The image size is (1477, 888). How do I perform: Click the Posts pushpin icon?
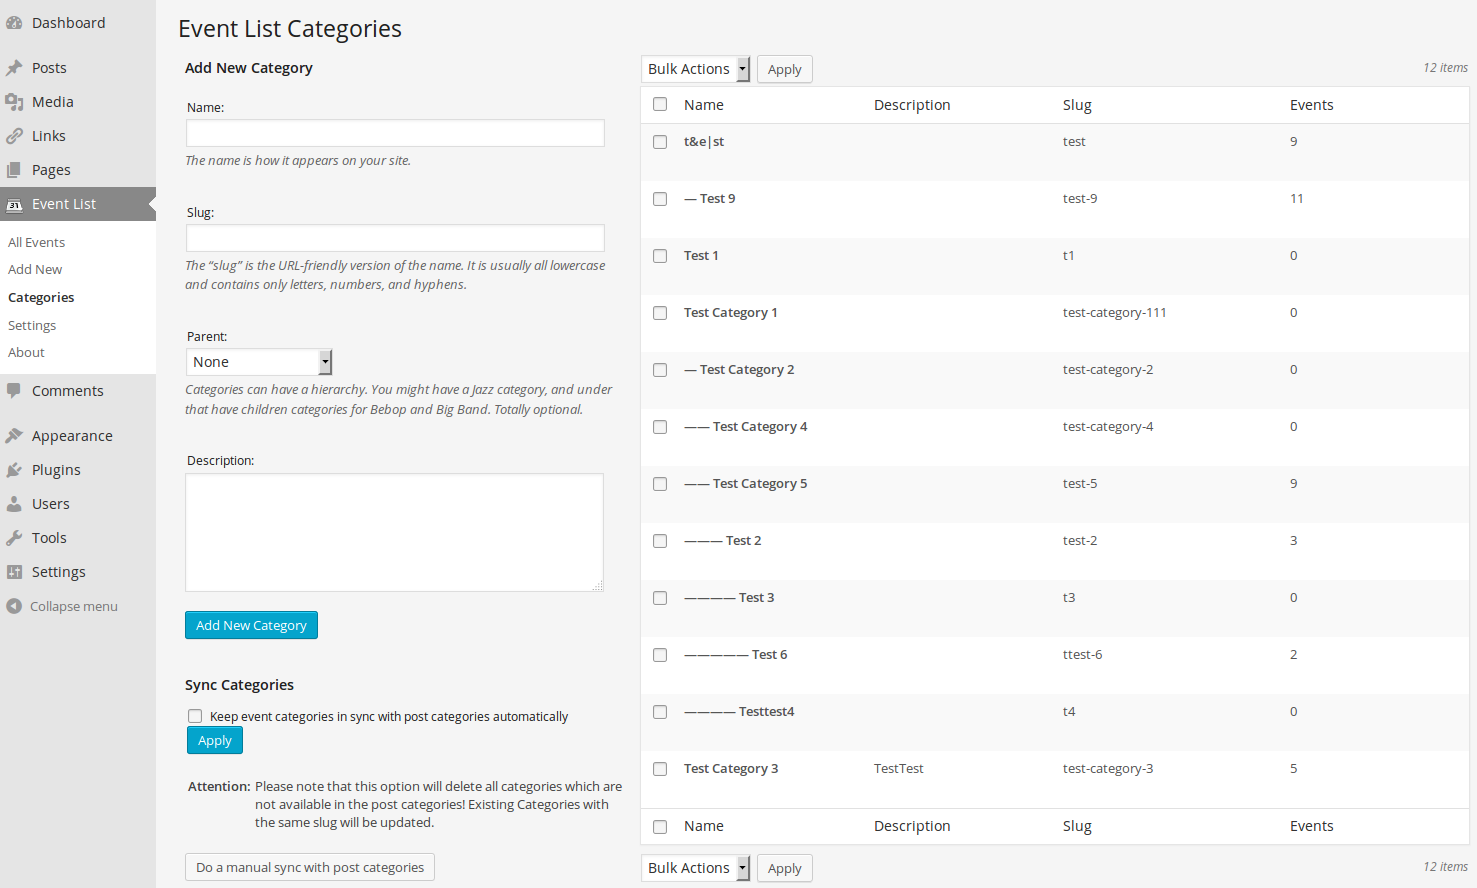click(x=14, y=68)
